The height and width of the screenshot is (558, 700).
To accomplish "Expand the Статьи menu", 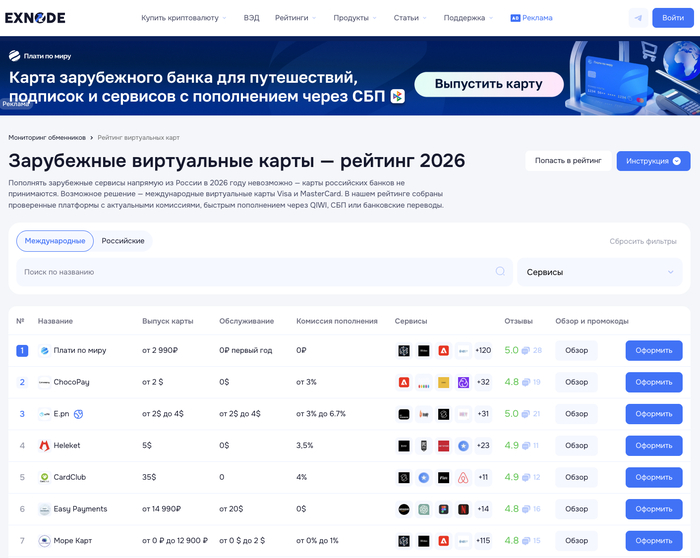I will coord(410,18).
